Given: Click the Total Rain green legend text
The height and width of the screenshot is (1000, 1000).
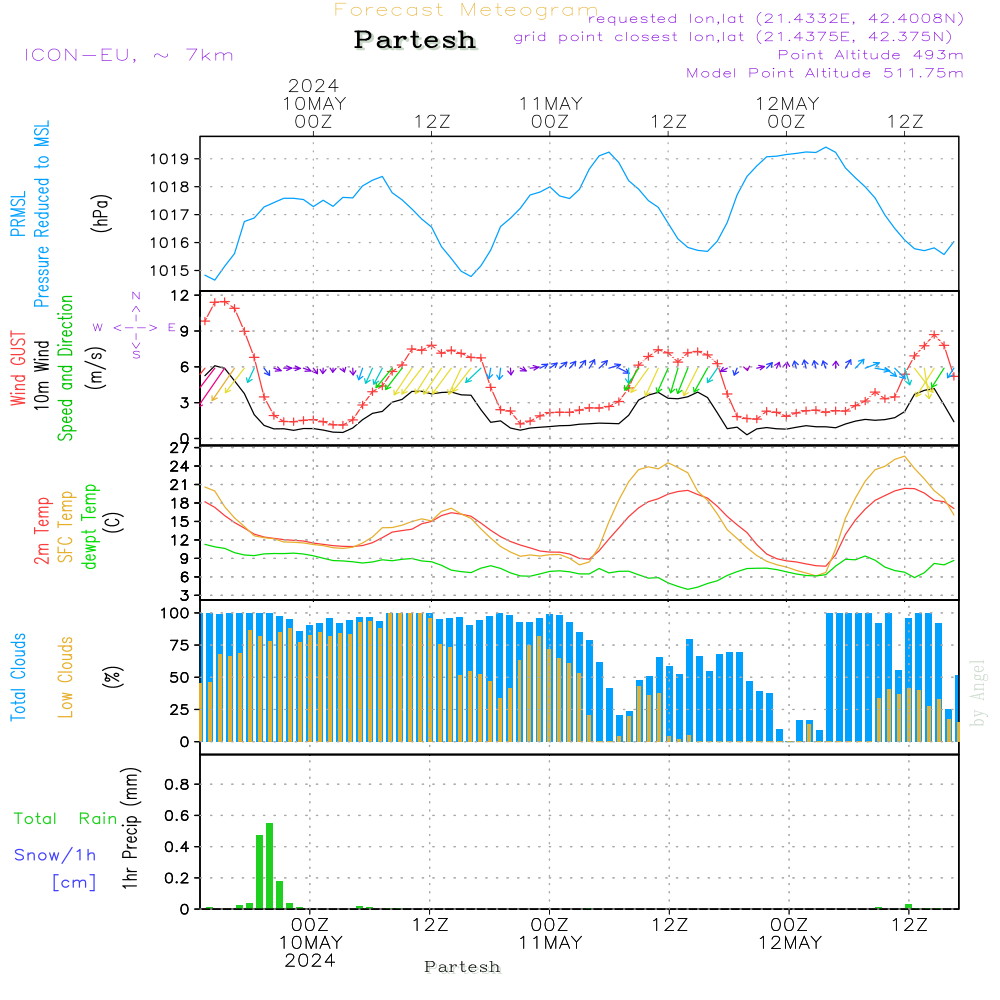Looking at the screenshot, I should pyautogui.click(x=65, y=818).
